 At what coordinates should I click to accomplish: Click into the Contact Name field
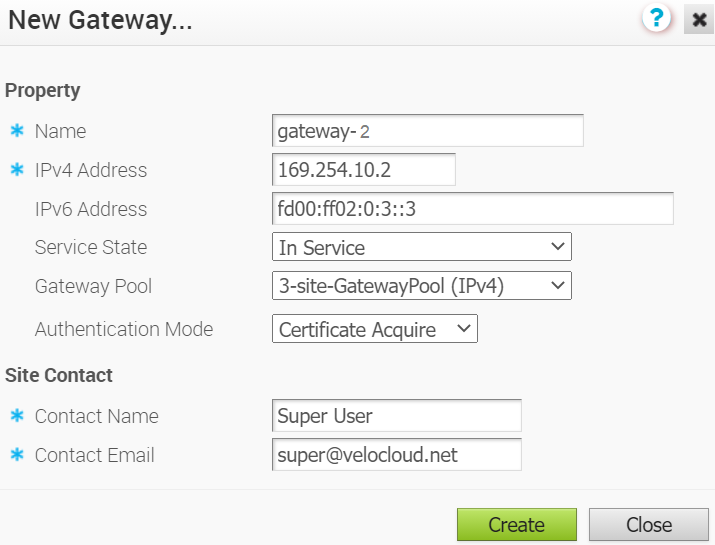396,416
